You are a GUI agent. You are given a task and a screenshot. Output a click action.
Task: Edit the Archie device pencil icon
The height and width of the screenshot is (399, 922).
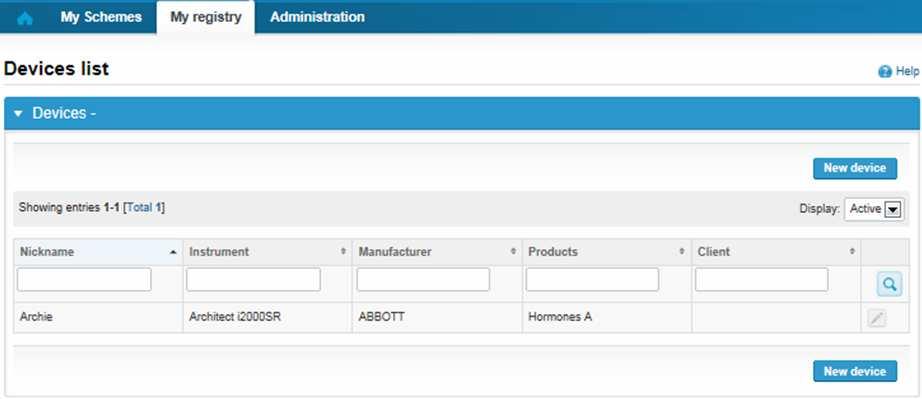tap(876, 318)
